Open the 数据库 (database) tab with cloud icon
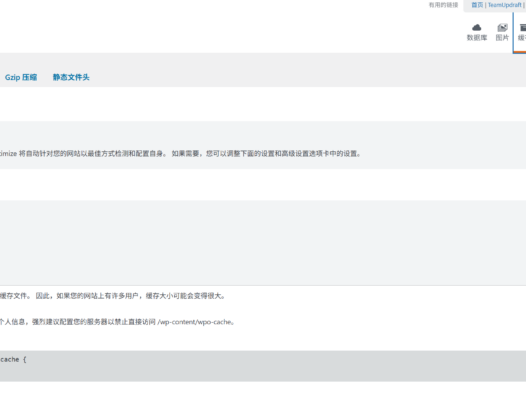Image resolution: width=526 pixels, height=394 pixels. 477,32
